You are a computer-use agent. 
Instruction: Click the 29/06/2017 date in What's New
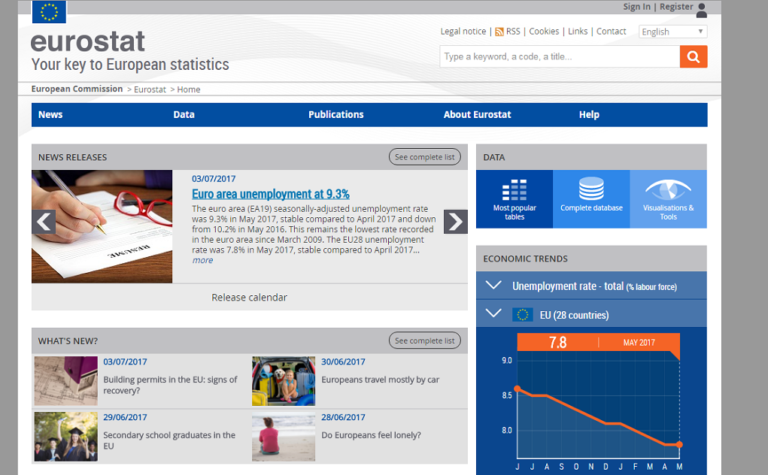pos(125,417)
